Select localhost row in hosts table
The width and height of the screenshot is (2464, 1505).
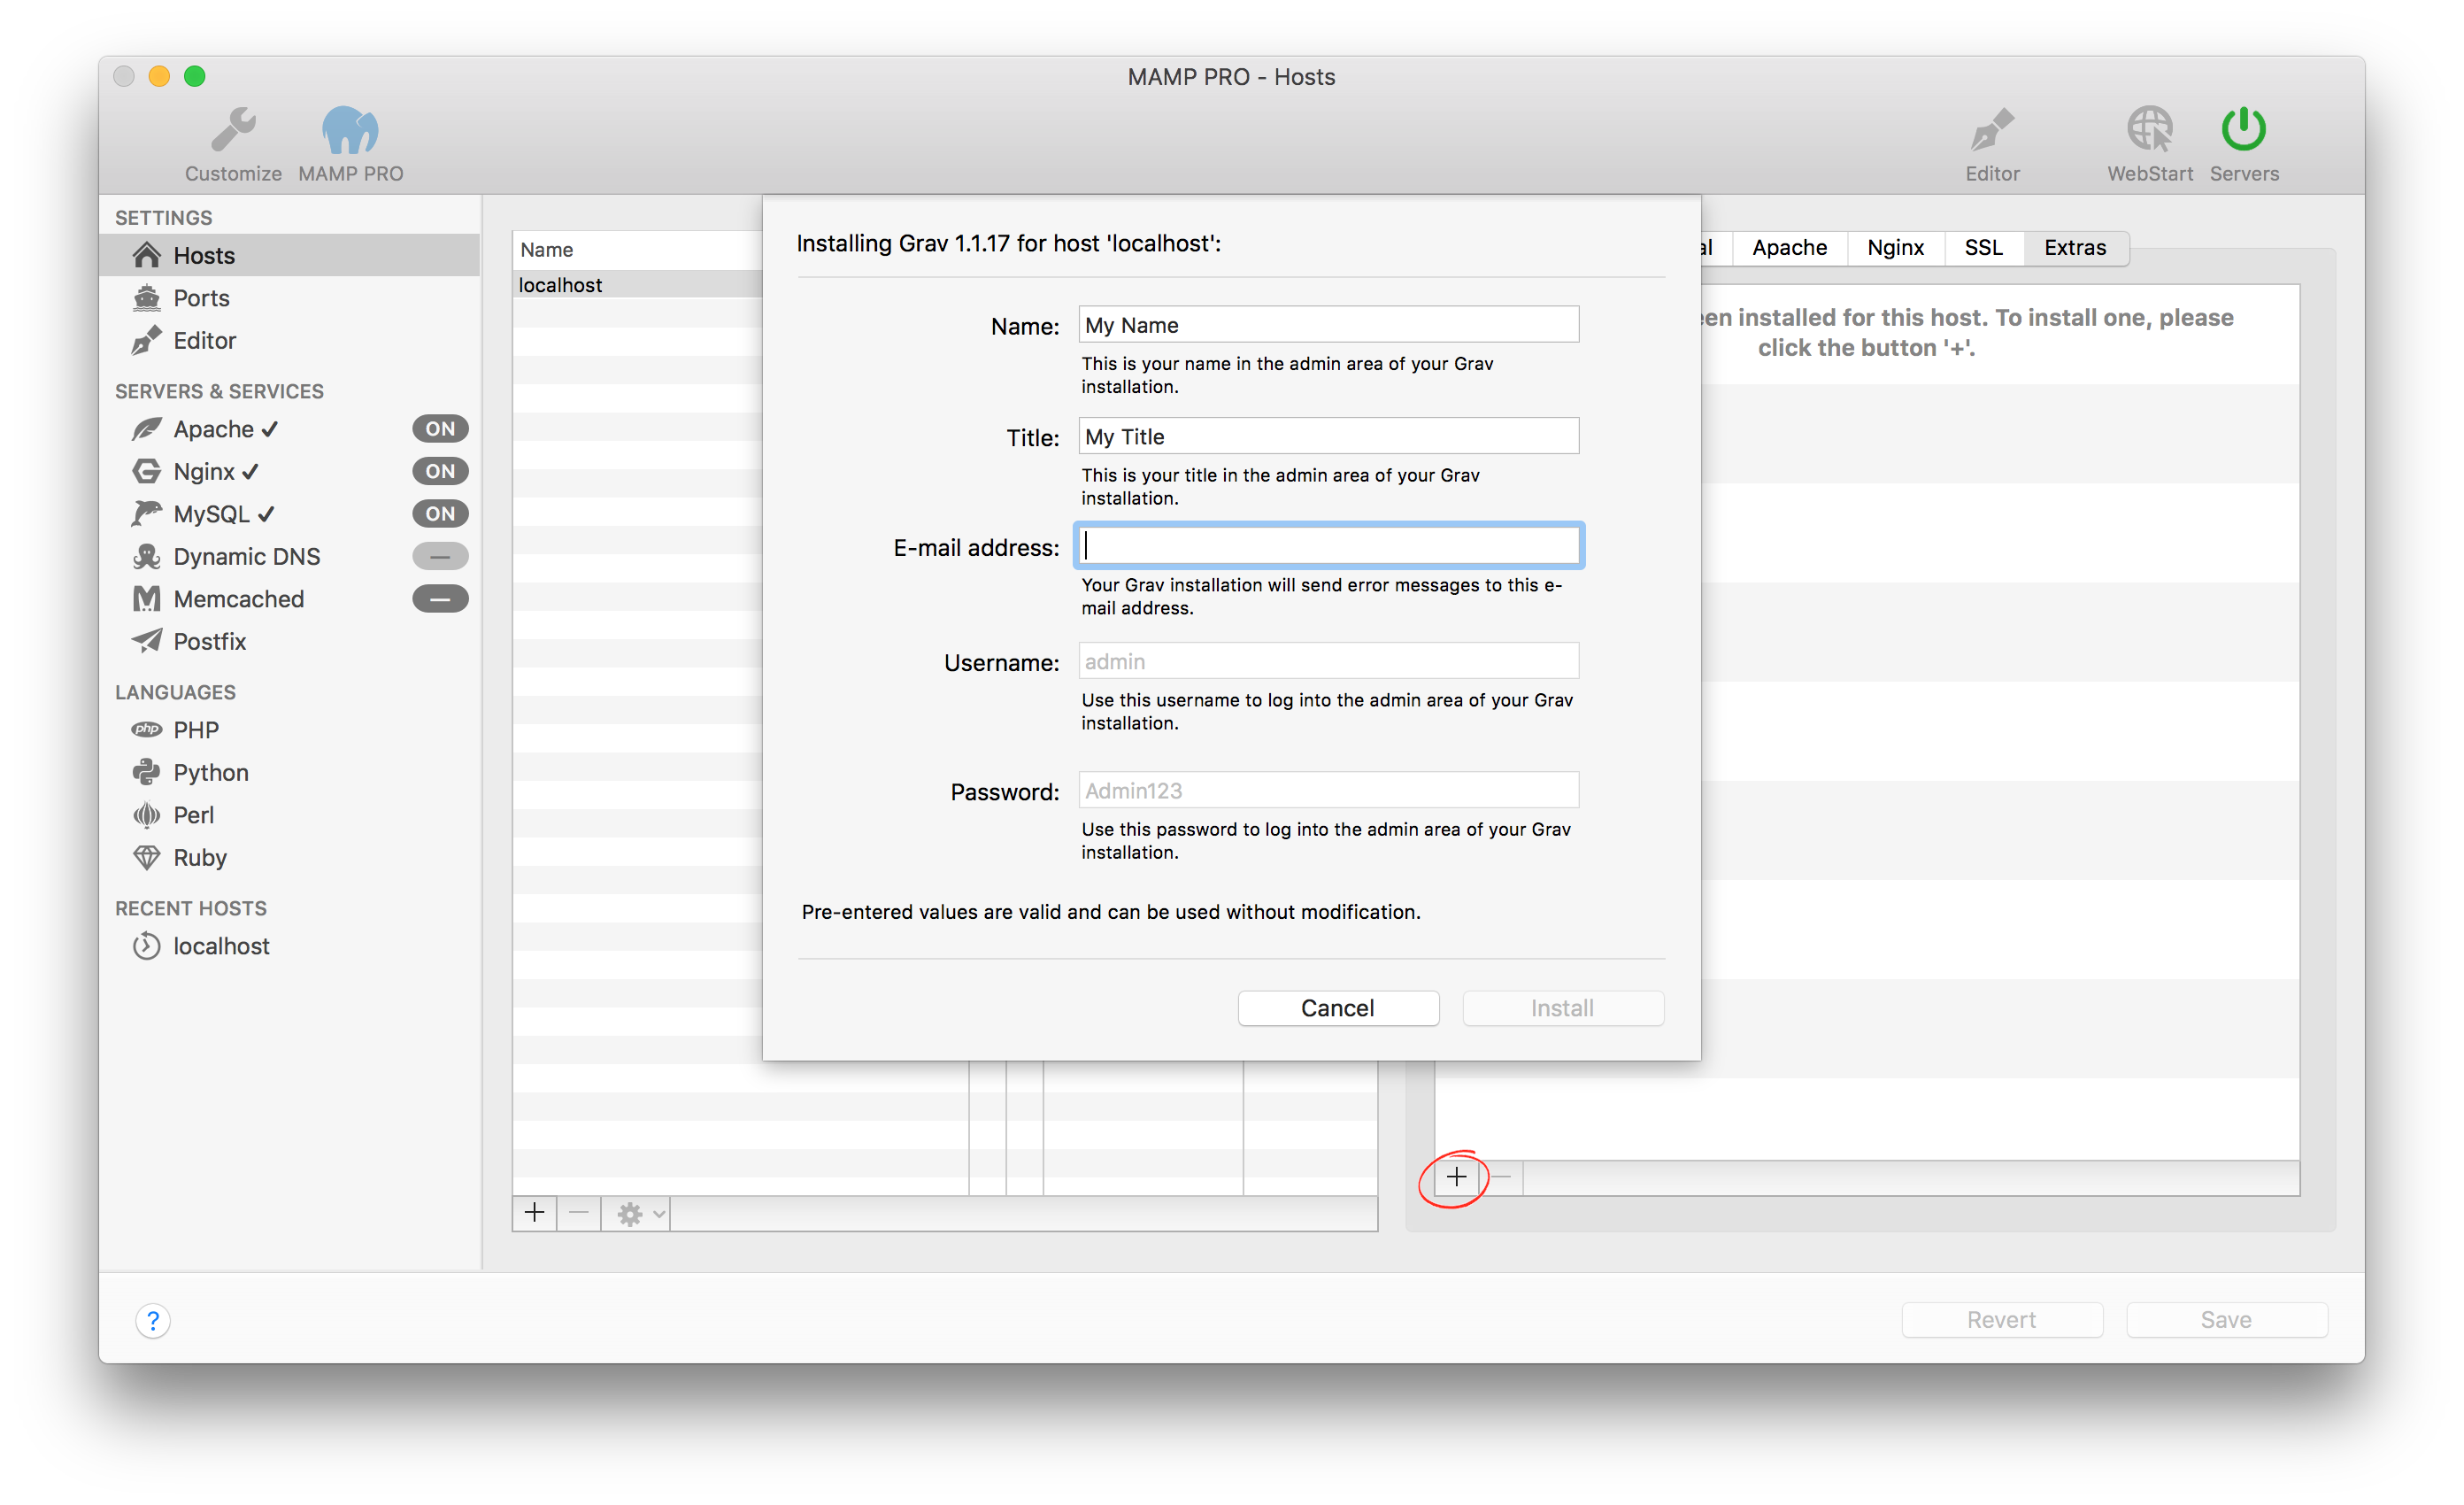click(x=638, y=284)
